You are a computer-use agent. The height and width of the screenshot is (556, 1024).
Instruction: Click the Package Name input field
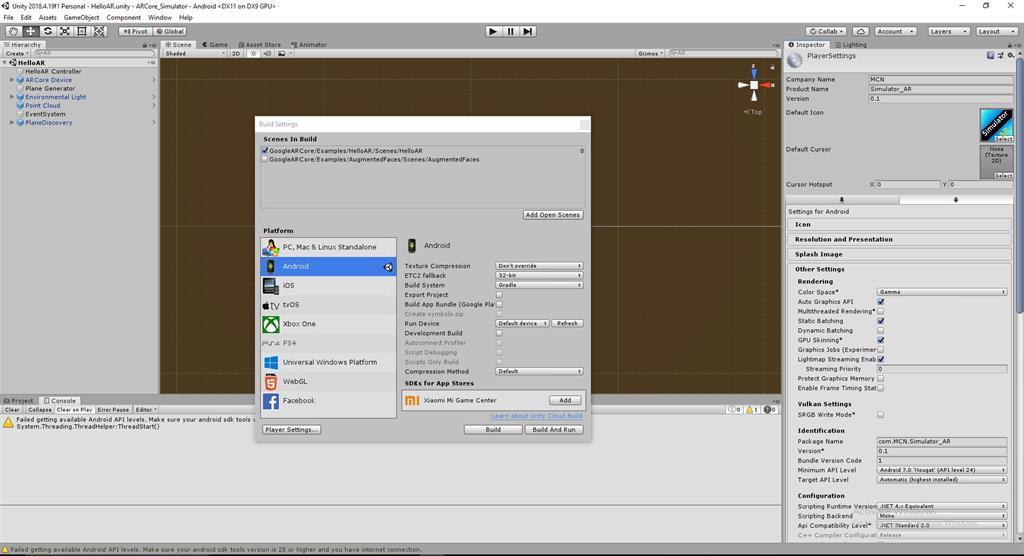(942, 441)
